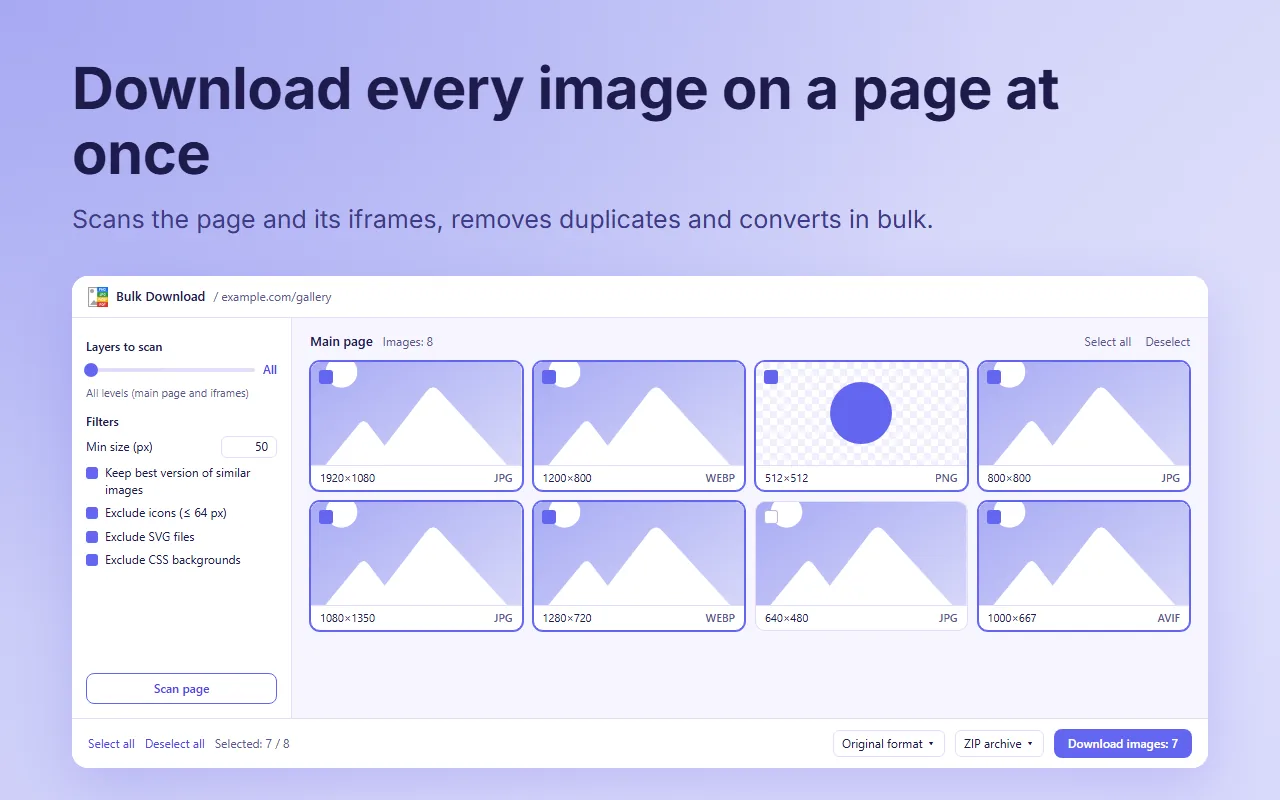Click Deselect all in the bottom bar

tap(175, 744)
